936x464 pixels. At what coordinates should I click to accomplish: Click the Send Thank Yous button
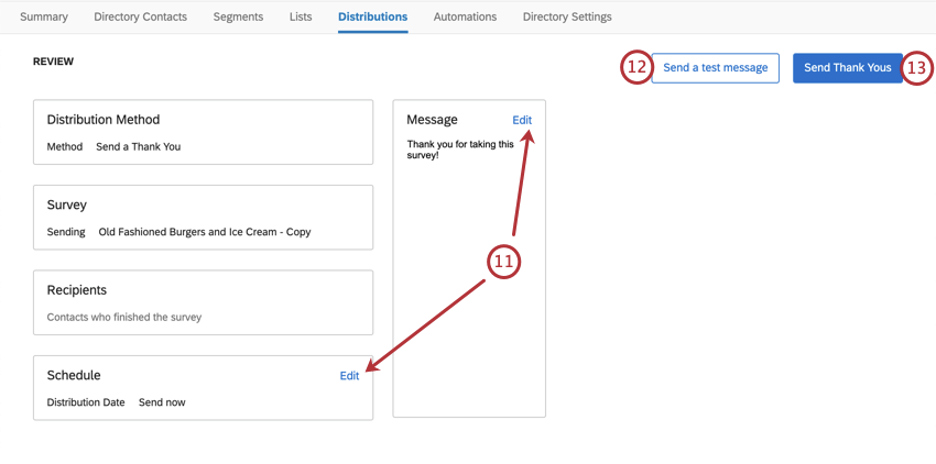point(848,68)
